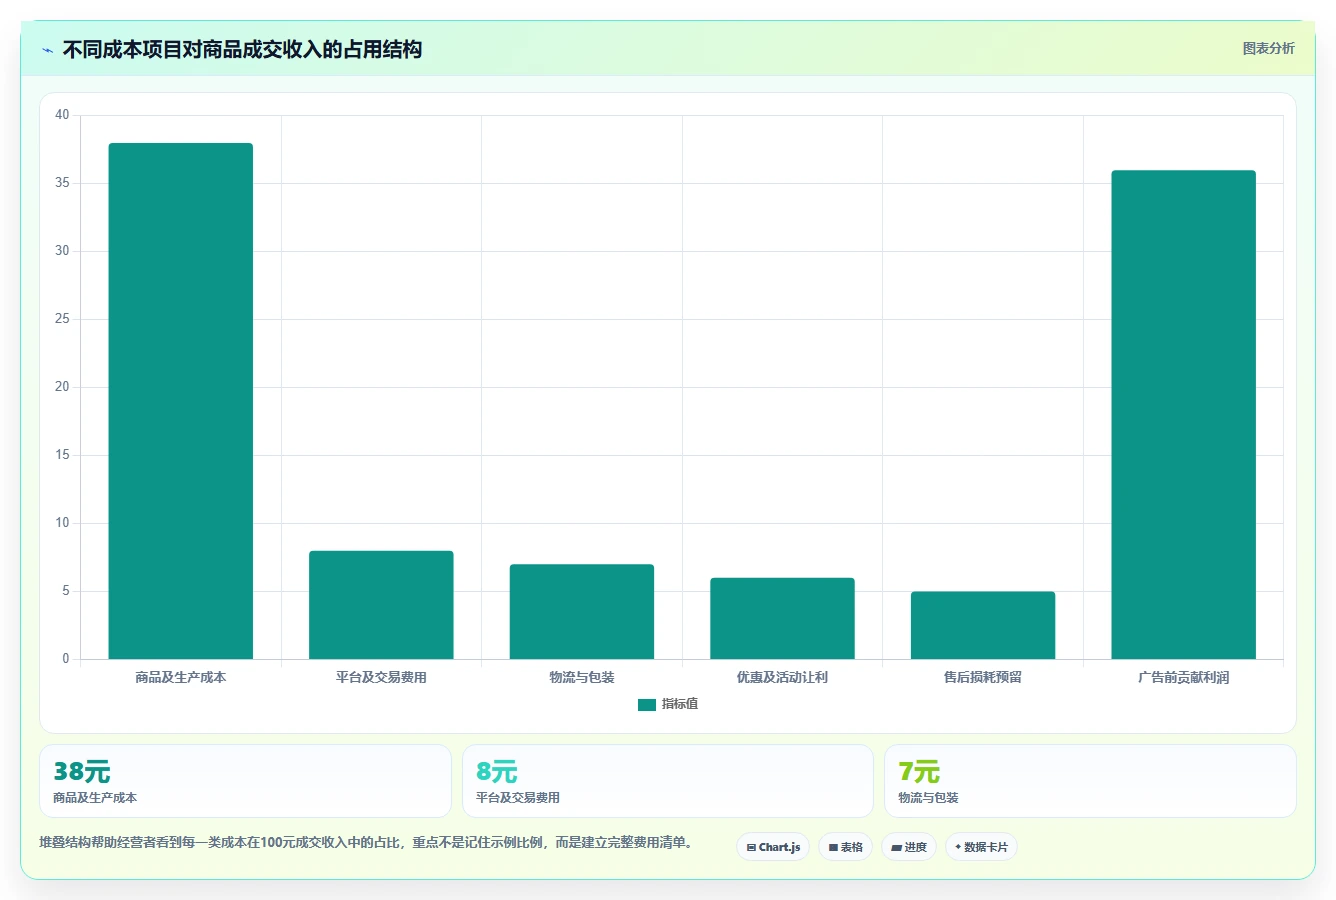Click the 广告前贡献利润 bar
The height and width of the screenshot is (900, 1336).
click(x=1183, y=415)
